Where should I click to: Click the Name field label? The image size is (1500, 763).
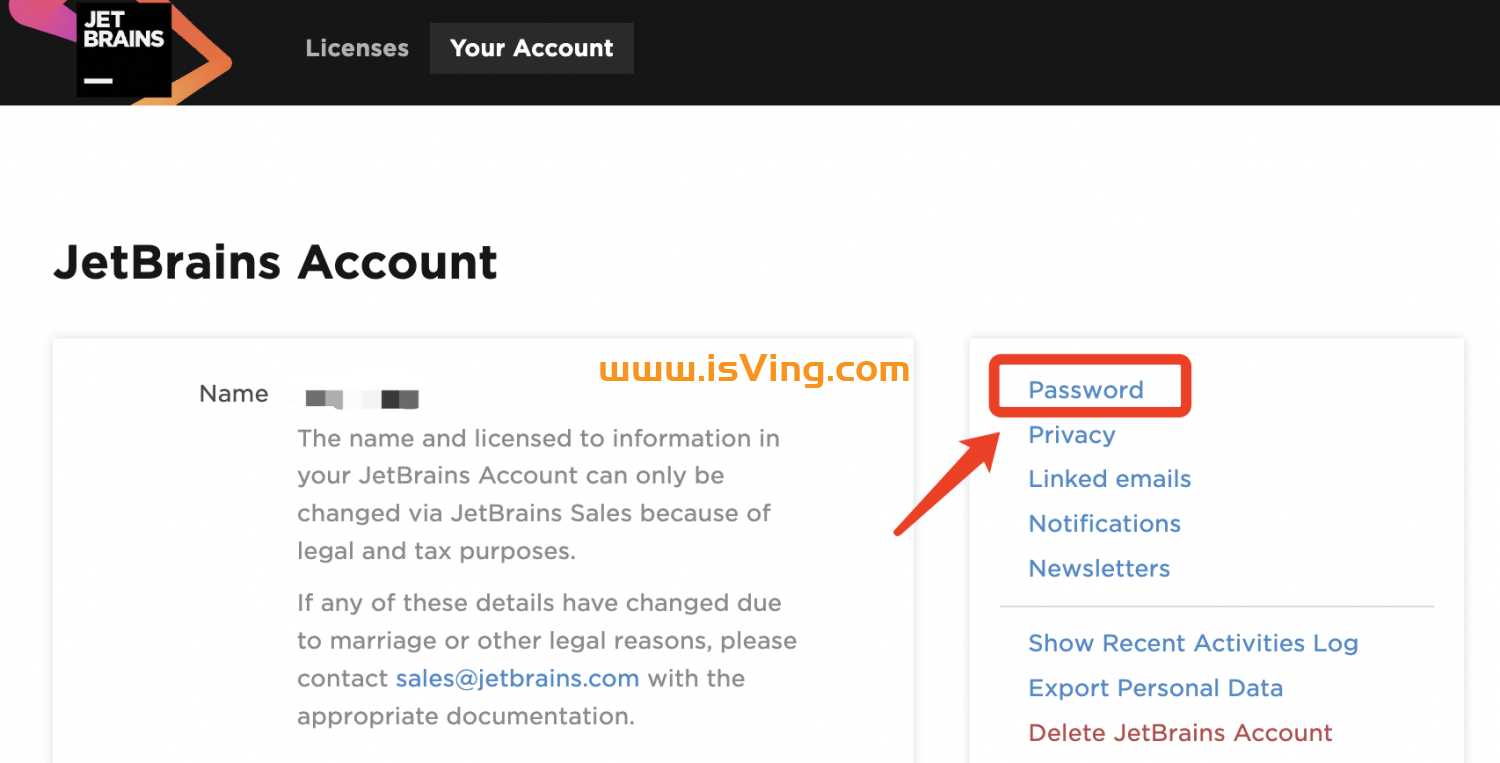[x=233, y=394]
